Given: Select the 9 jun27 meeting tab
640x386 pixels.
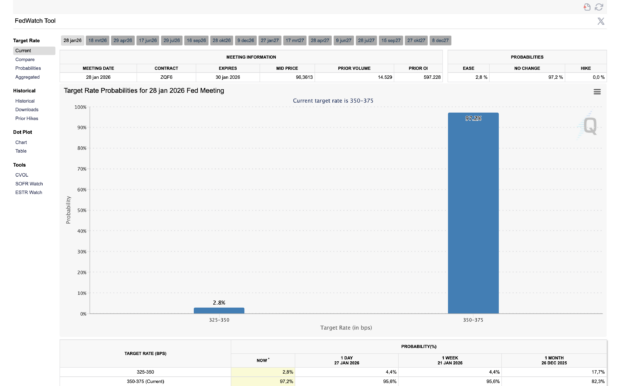Looking at the screenshot, I should pos(344,40).
